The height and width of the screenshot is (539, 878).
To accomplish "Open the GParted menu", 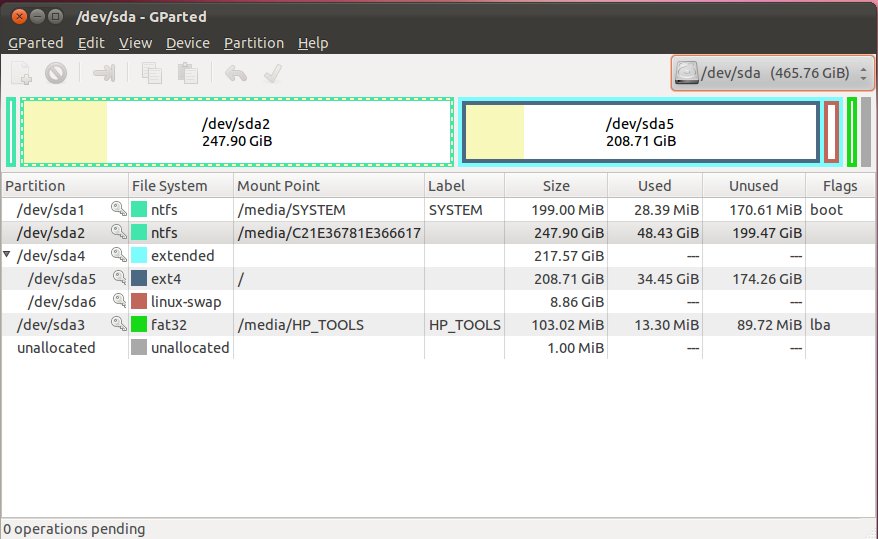I will click(x=36, y=43).
